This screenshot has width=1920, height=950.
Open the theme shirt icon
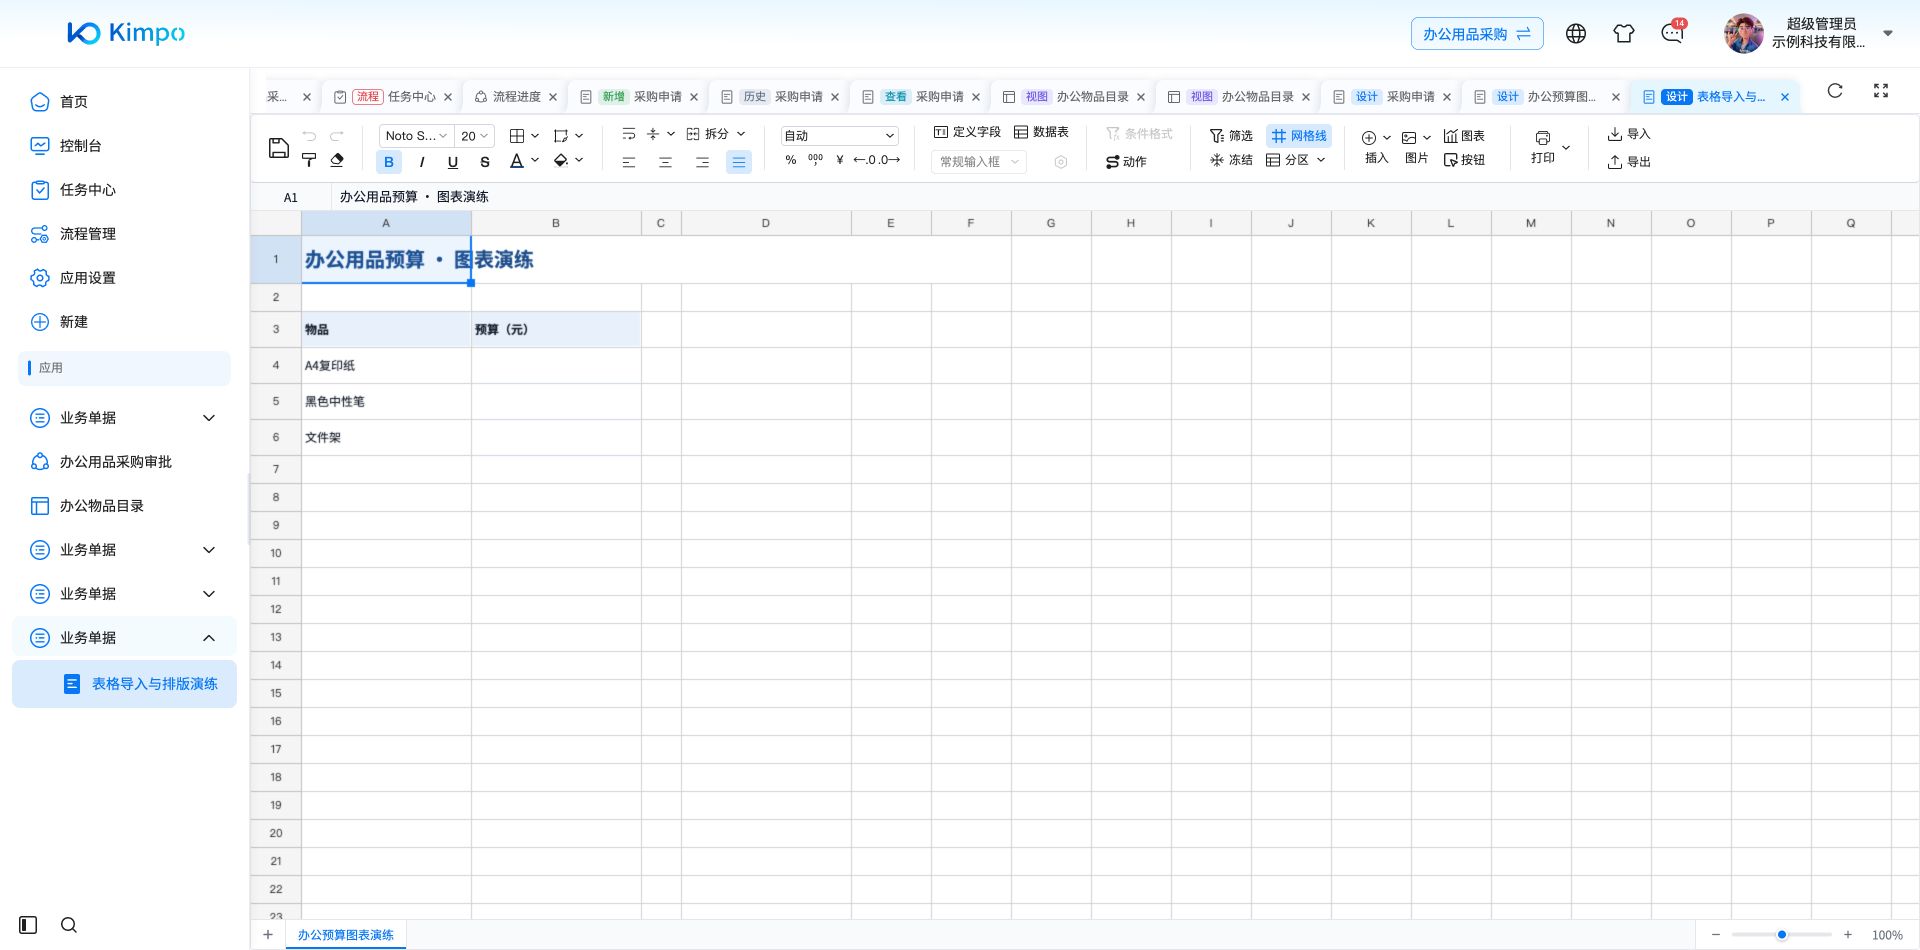click(x=1624, y=34)
